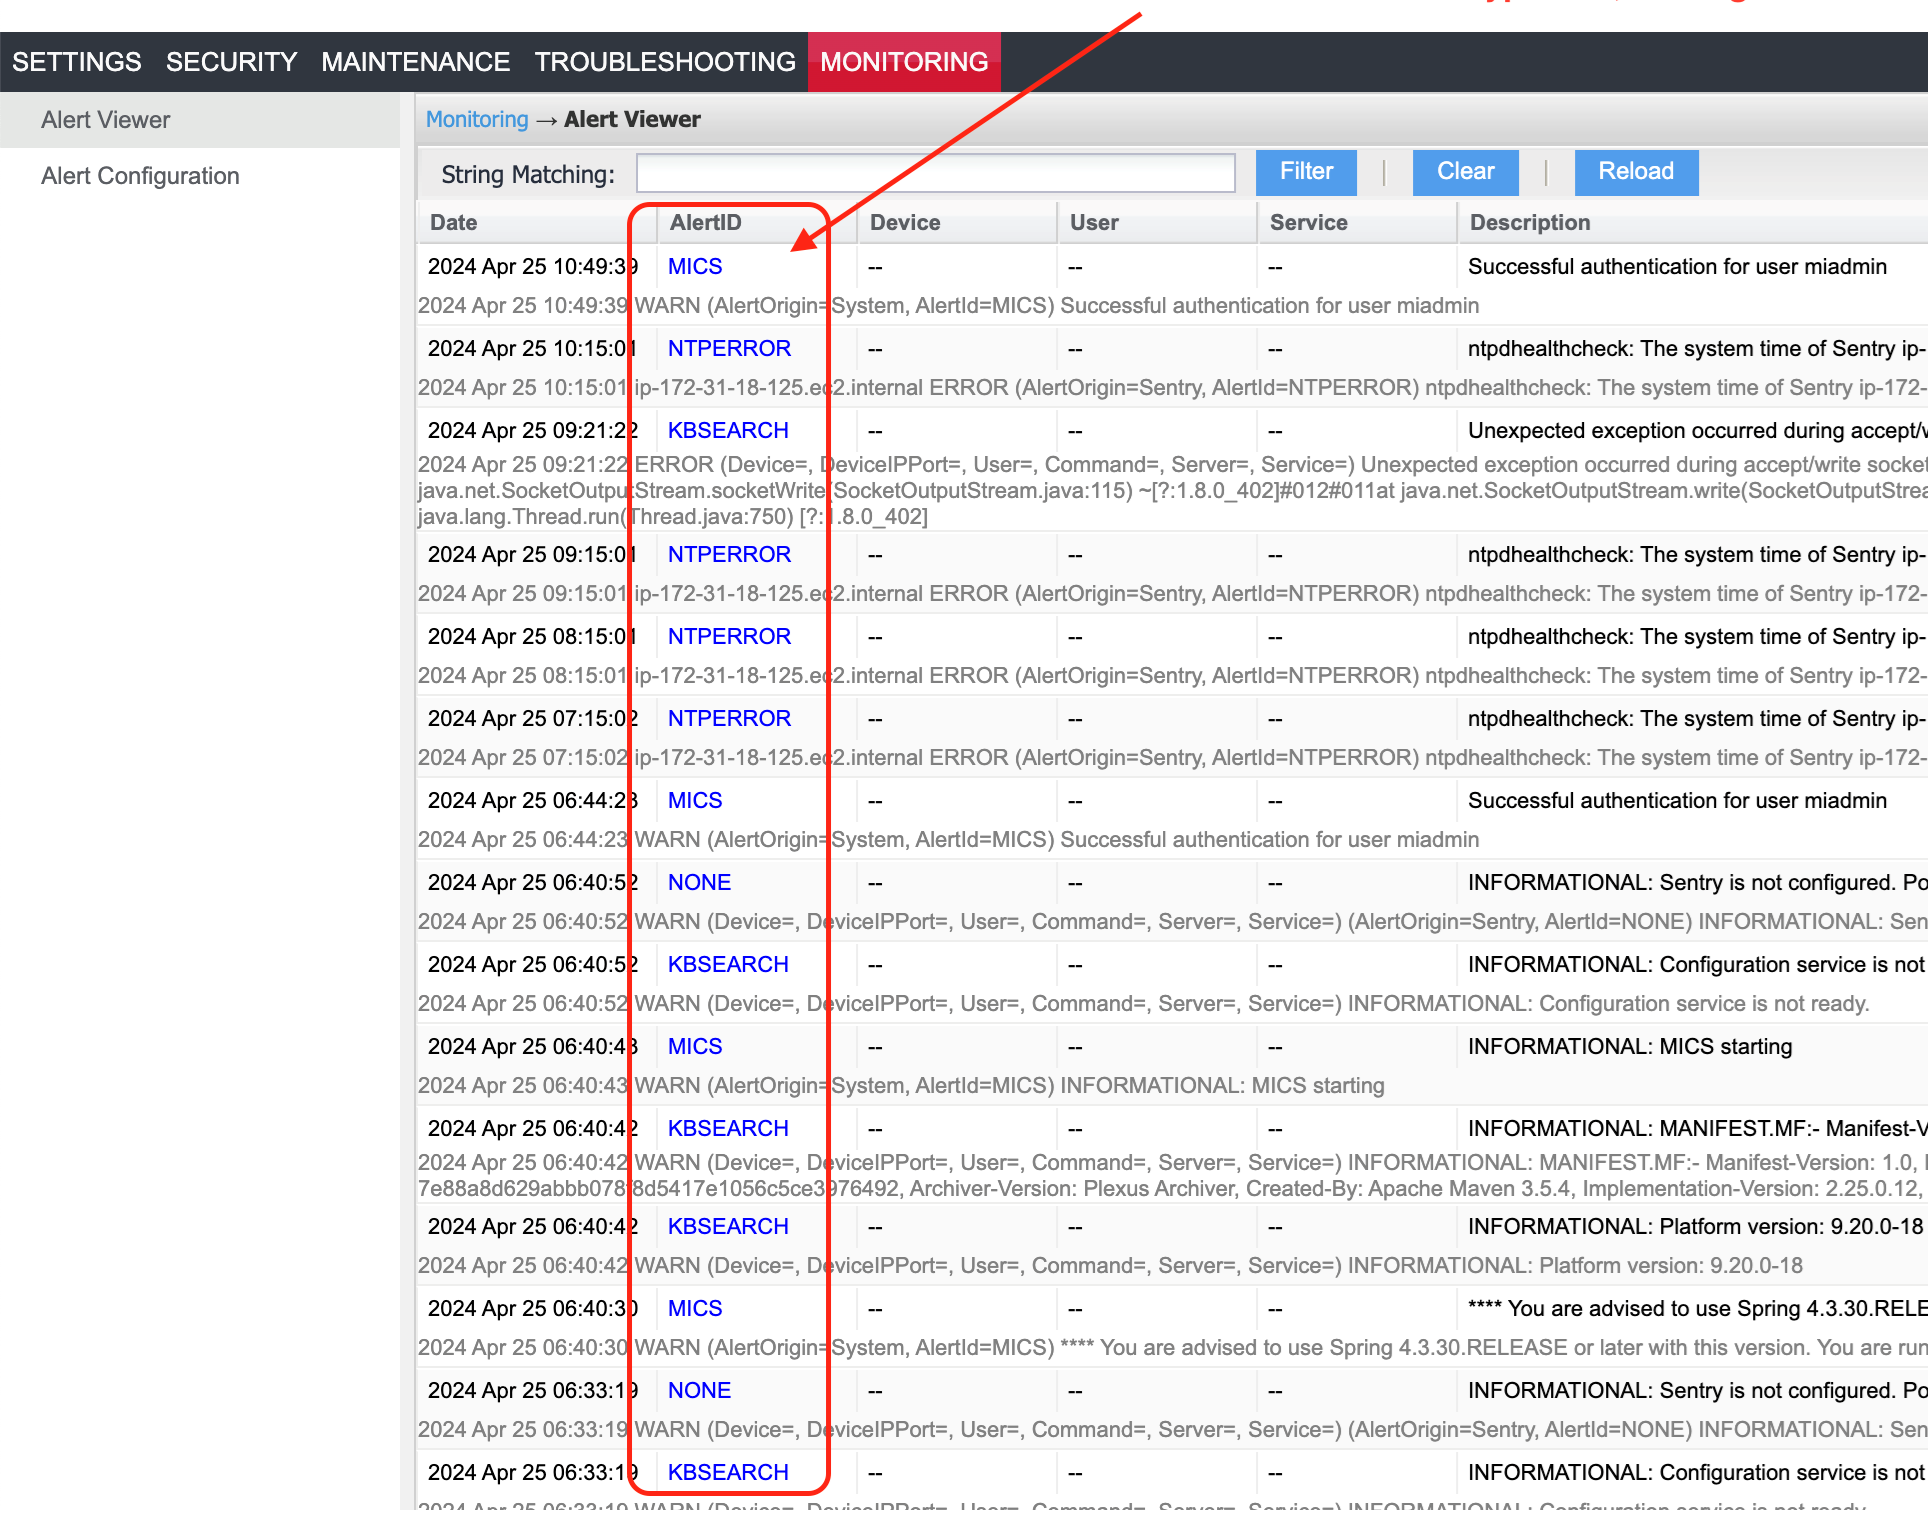Click the Service column header
This screenshot has height=1513, width=1928.
point(1308,223)
